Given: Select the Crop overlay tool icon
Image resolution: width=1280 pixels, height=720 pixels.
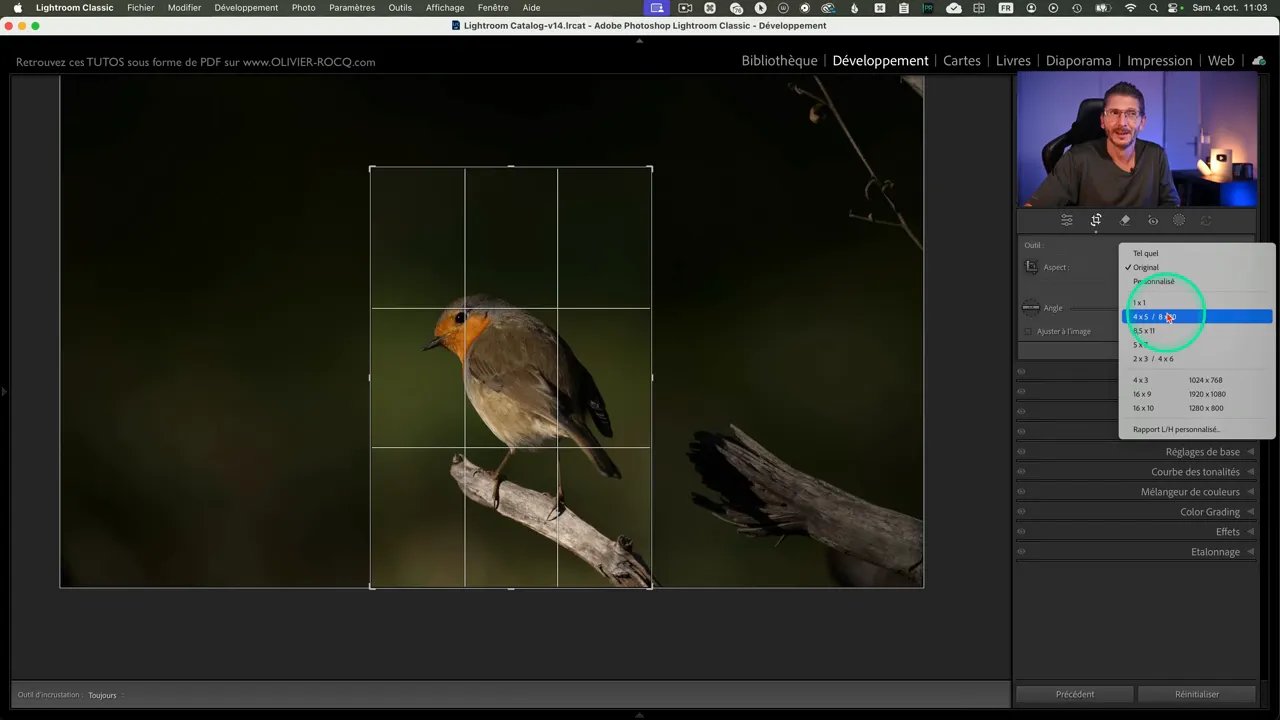Looking at the screenshot, I should (x=1096, y=220).
